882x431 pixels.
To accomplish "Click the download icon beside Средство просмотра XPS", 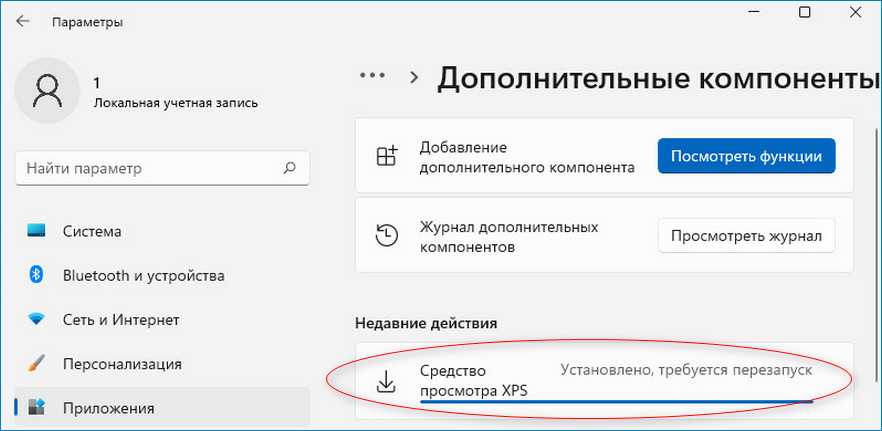I will (386, 380).
